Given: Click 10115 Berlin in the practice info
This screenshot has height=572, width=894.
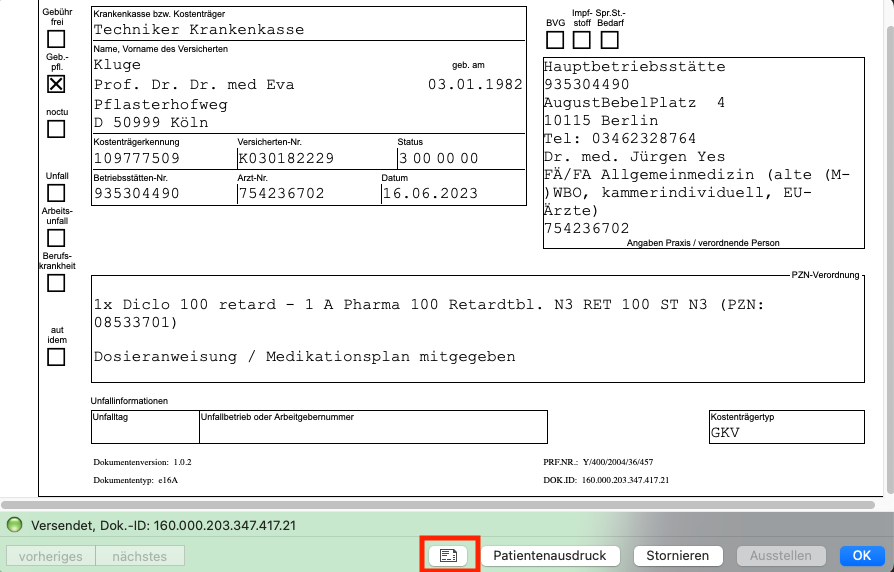Looking at the screenshot, I should click(x=601, y=121).
